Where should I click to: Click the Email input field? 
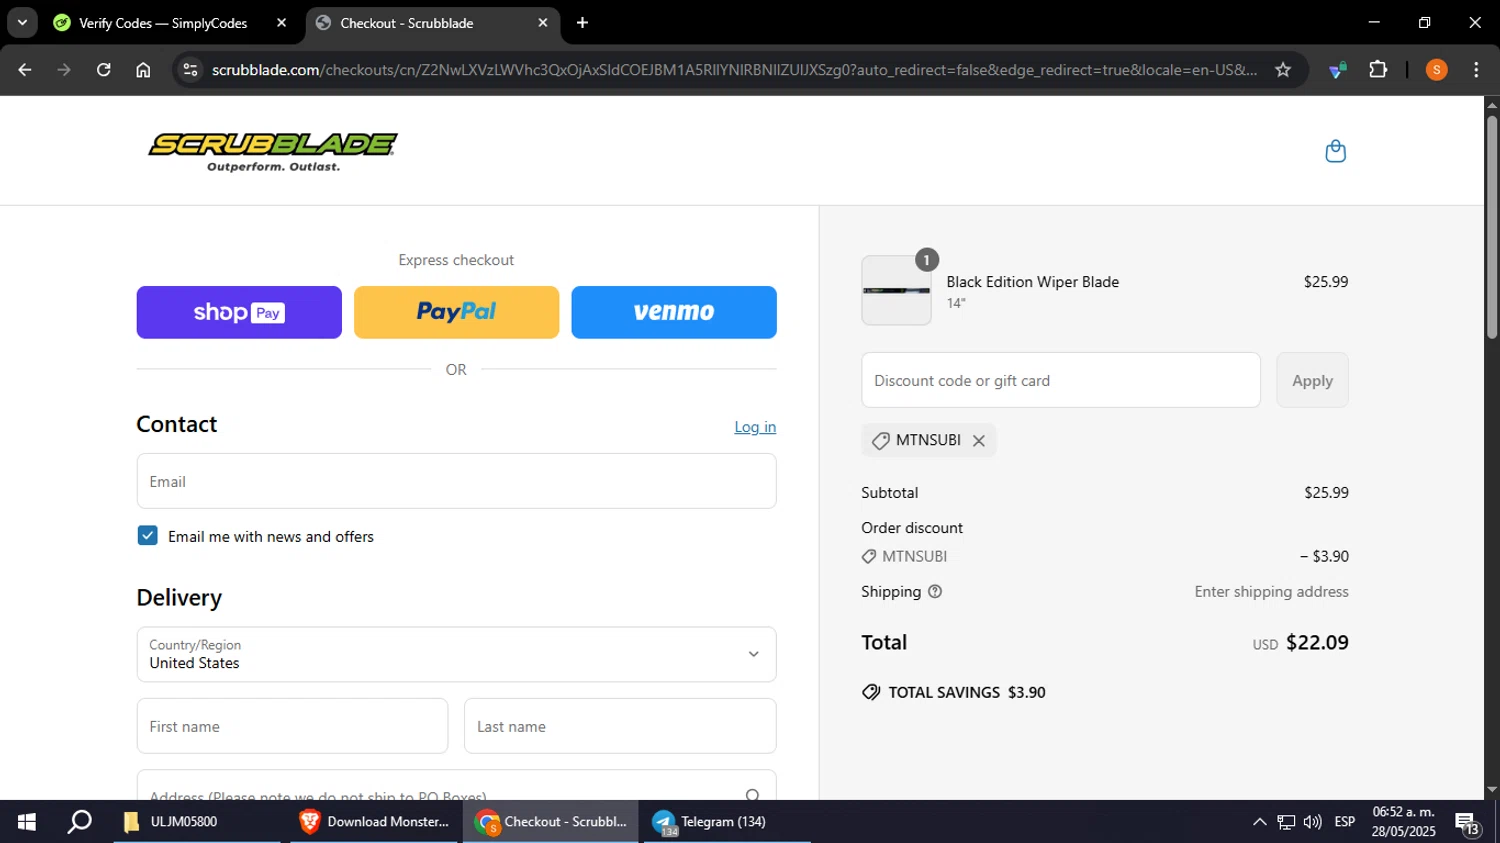(456, 481)
